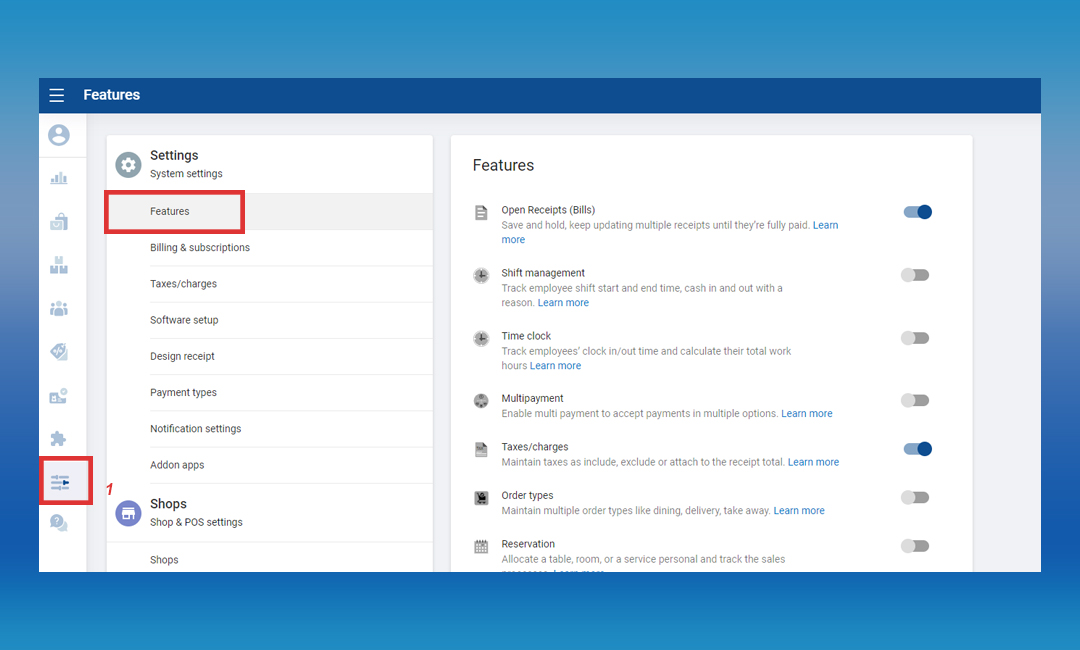The width and height of the screenshot is (1080, 650).
Task: Click the settings sliders sidebar icon
Action: [61, 481]
